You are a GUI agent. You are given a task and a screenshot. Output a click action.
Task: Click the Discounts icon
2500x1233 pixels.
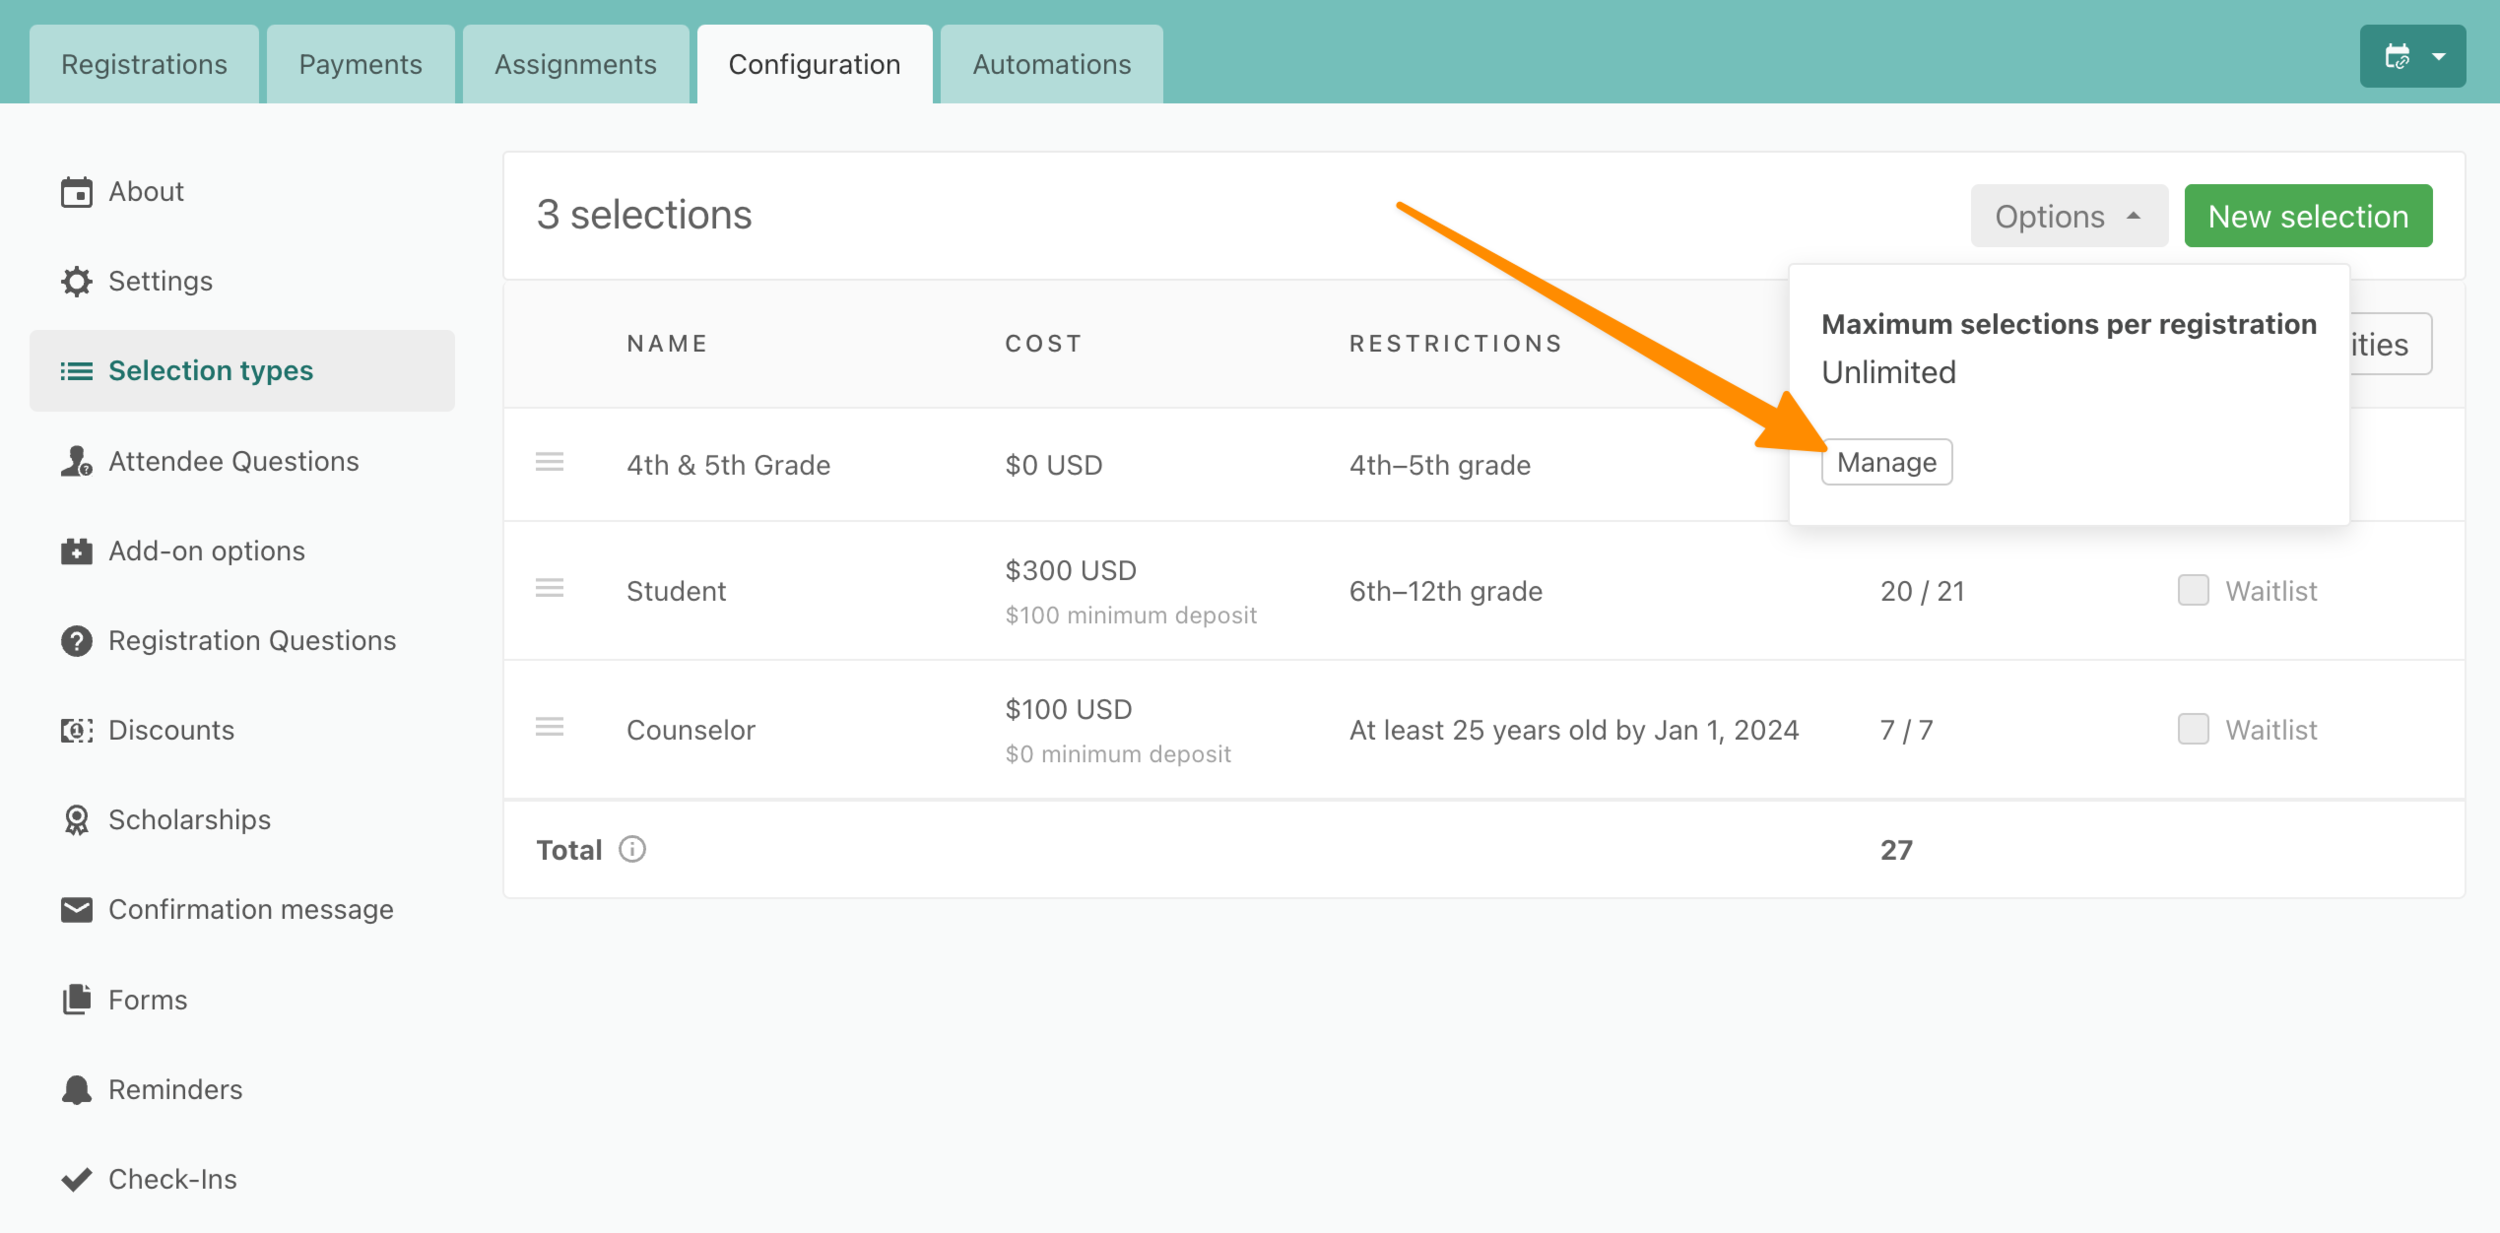click(76, 731)
